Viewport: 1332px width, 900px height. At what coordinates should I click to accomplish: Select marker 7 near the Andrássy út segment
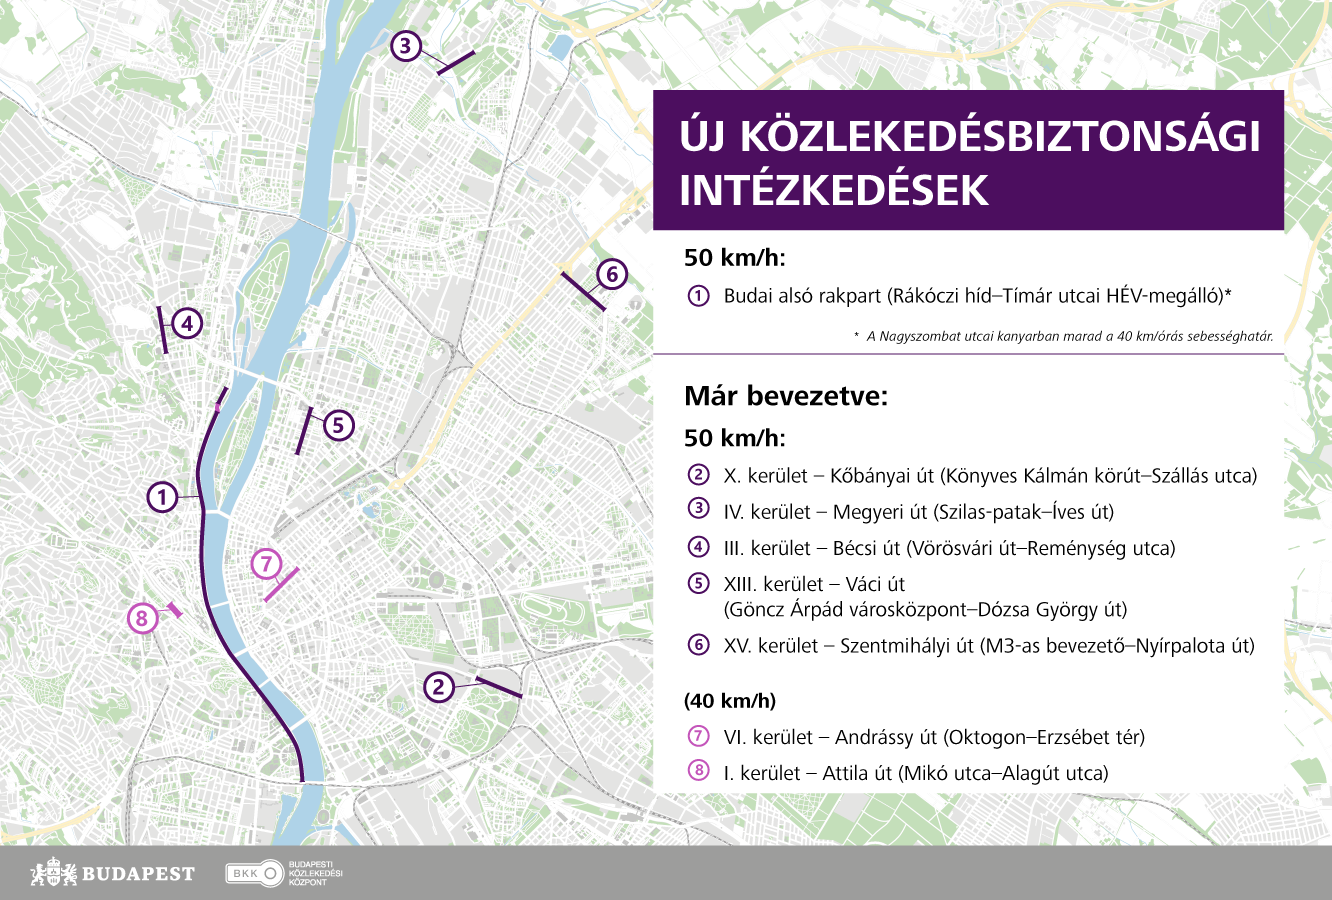pos(267,564)
